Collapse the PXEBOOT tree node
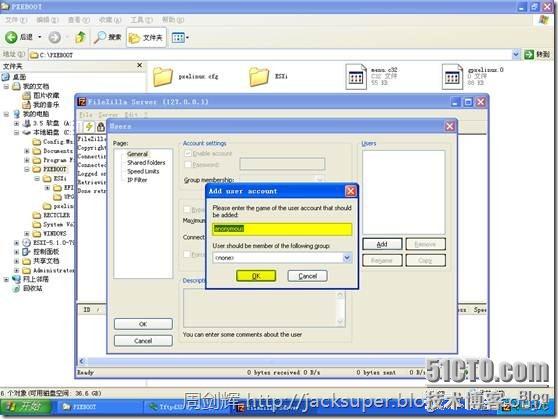 27,169
